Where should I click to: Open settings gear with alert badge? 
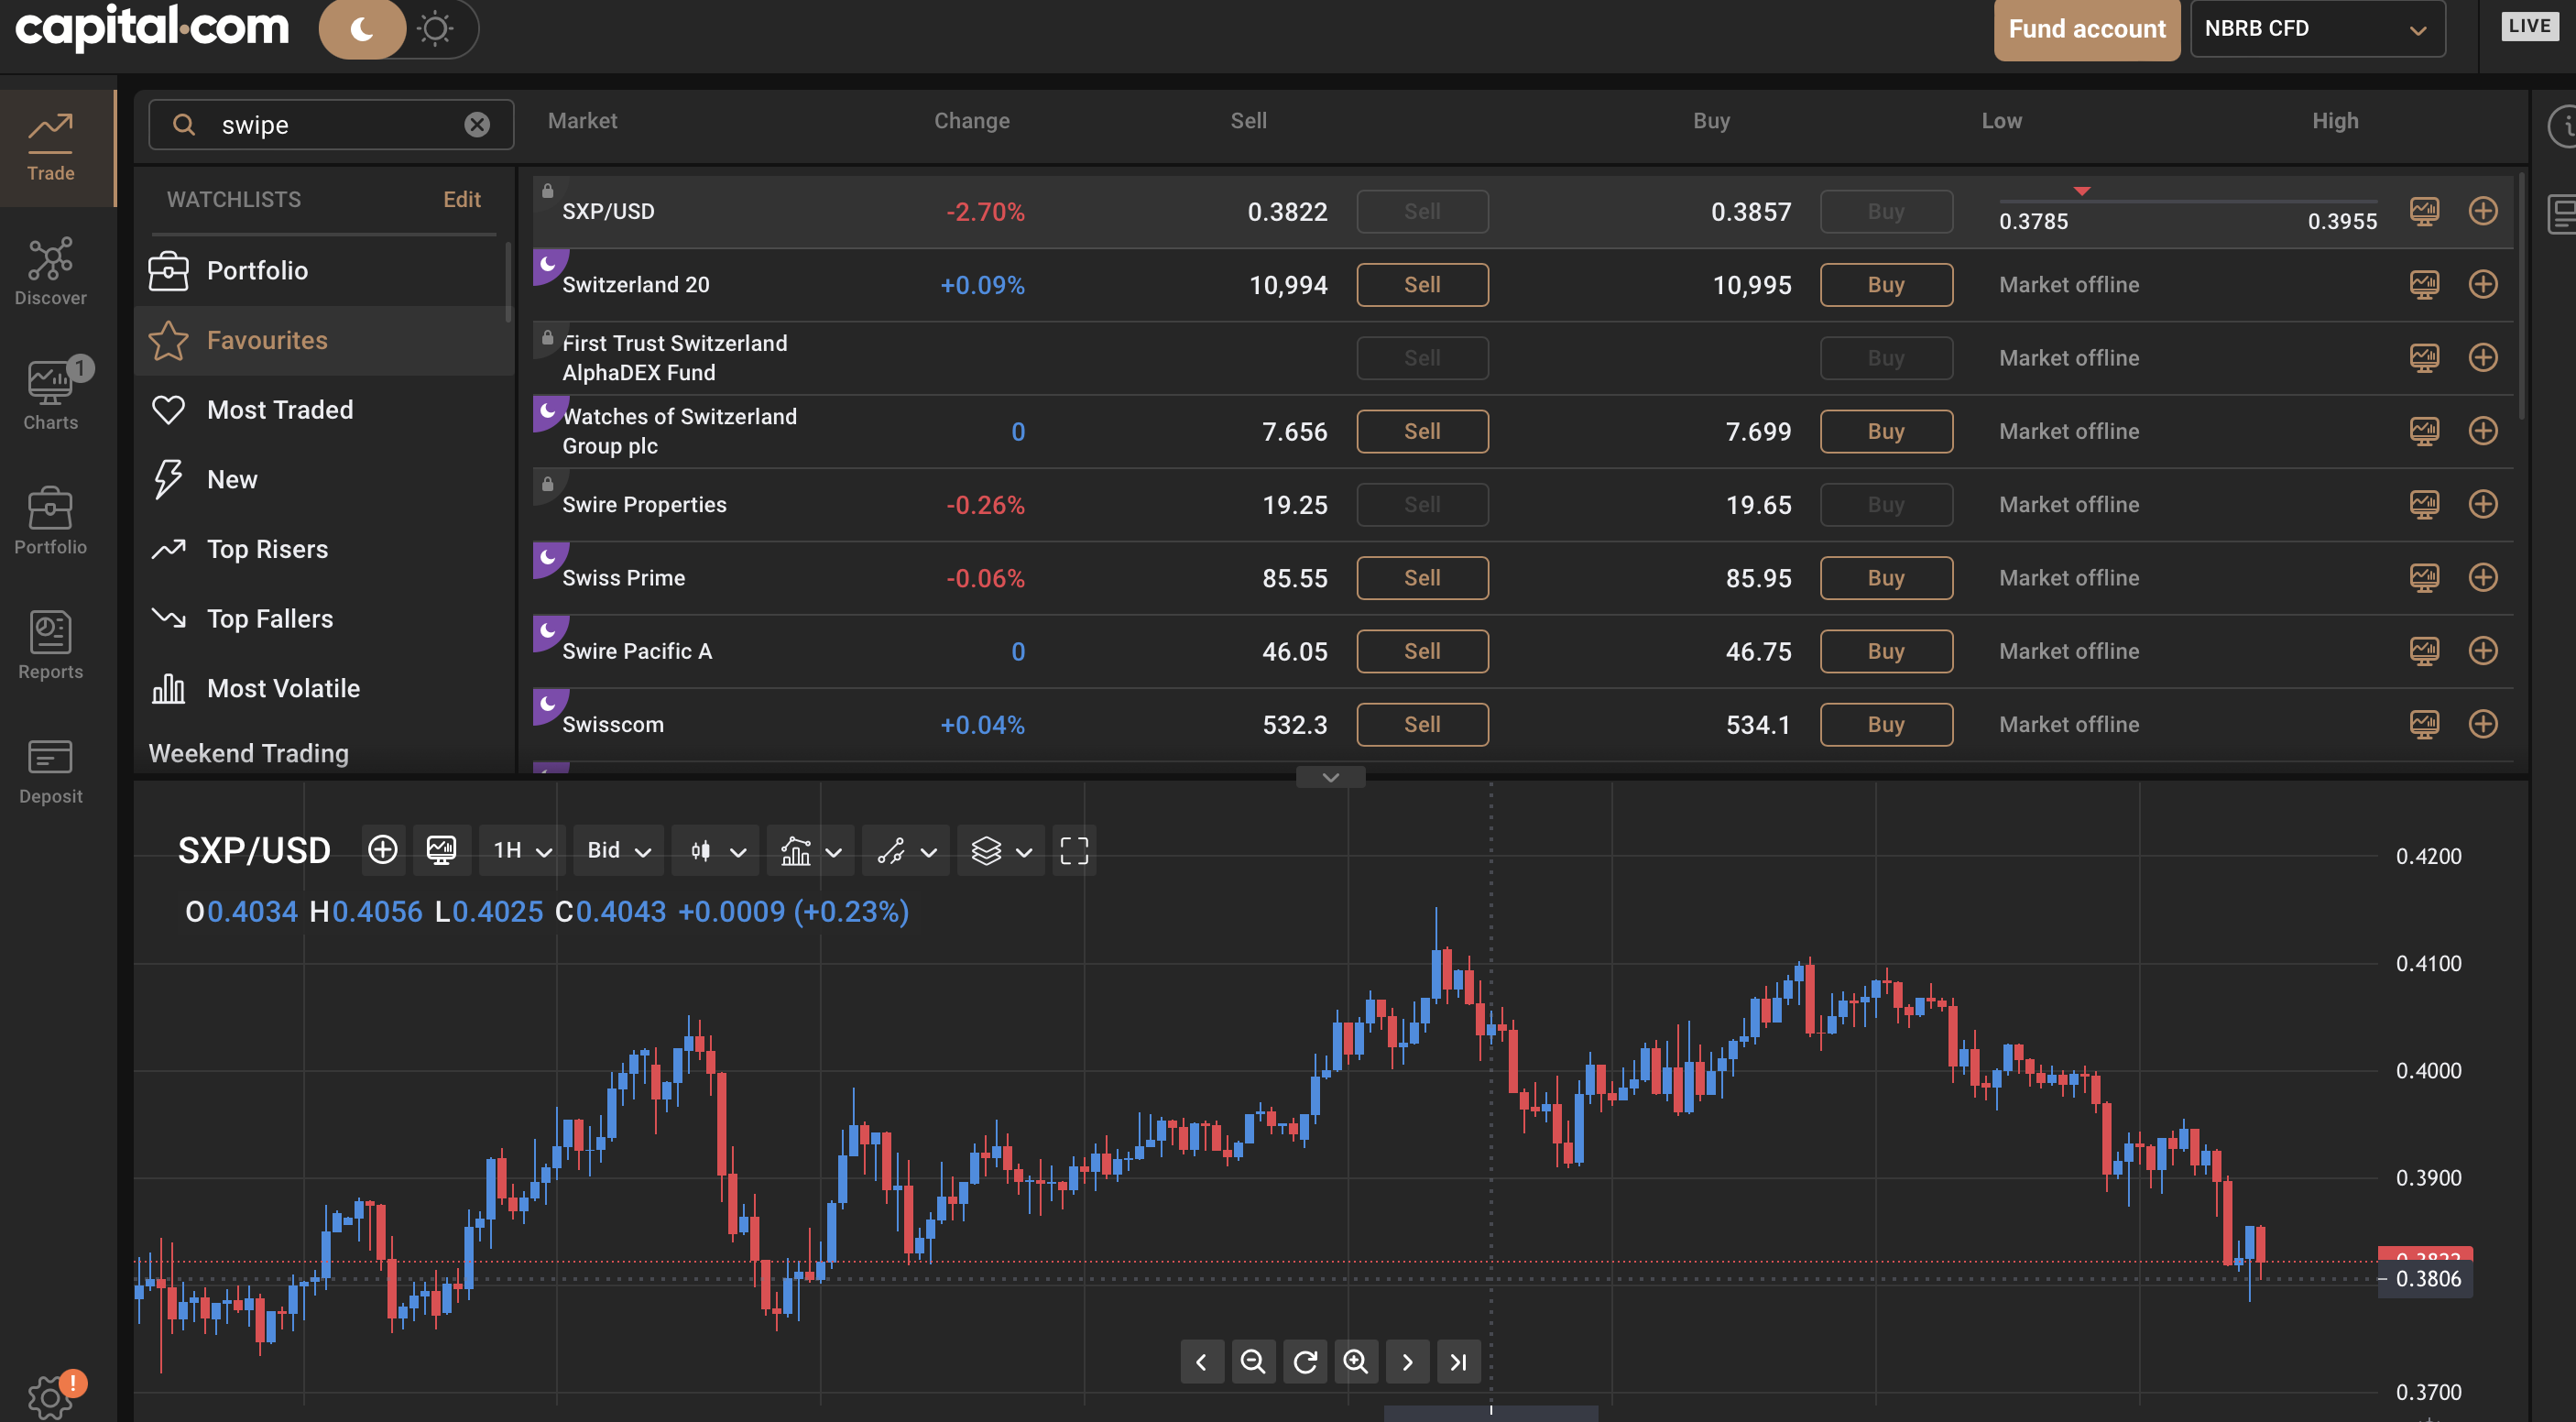pos(51,1396)
